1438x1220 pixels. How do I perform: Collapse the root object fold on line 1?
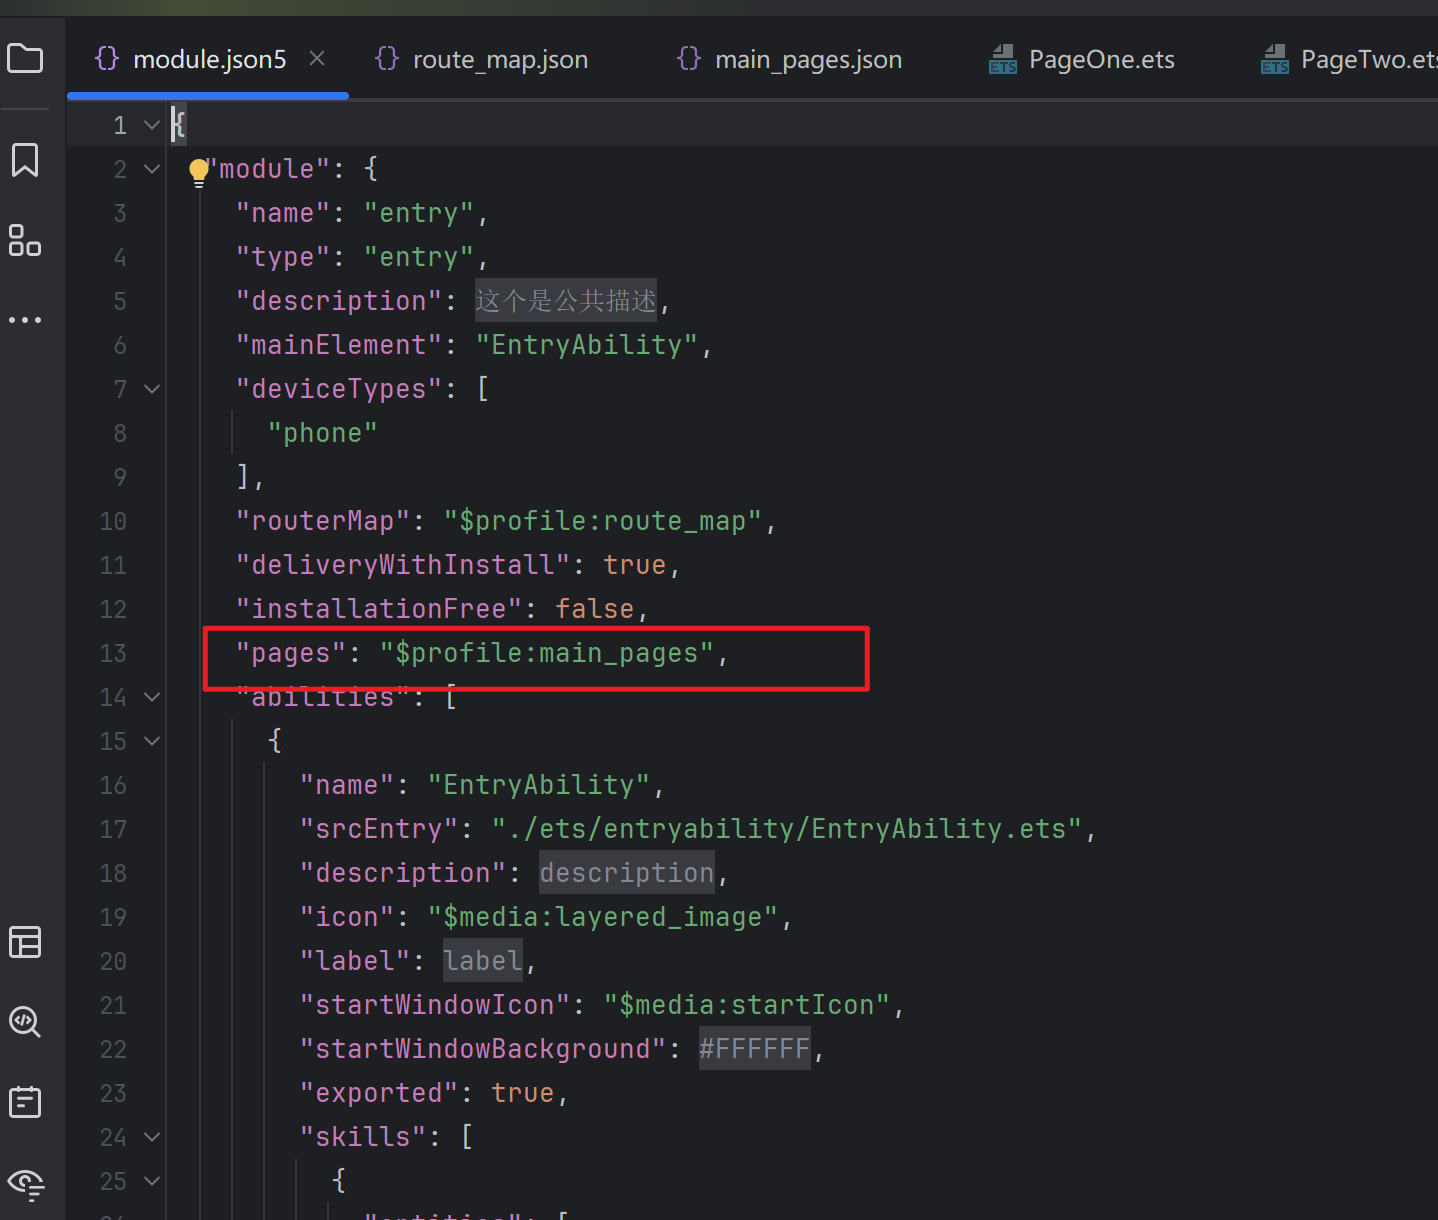[152, 125]
